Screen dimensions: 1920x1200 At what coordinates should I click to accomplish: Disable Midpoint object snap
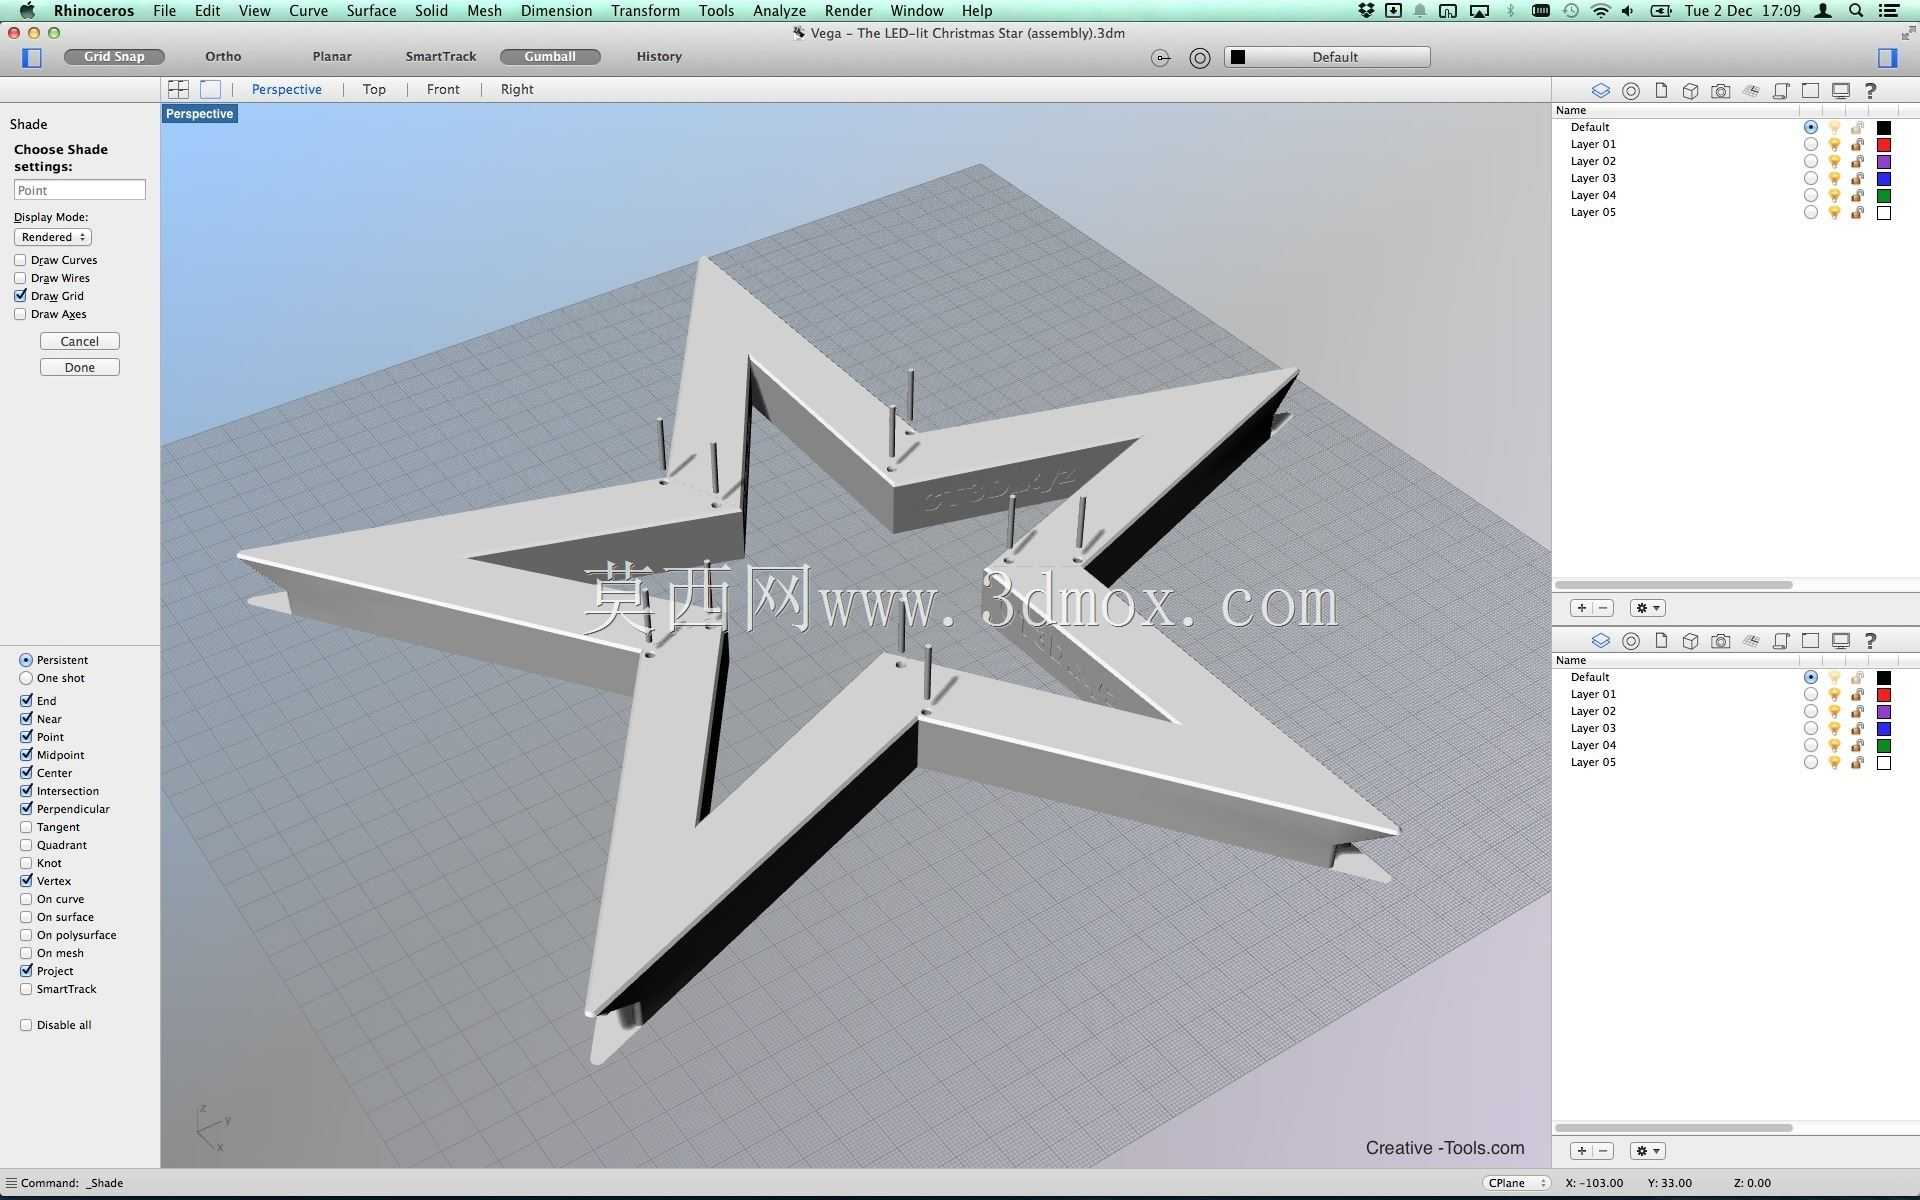coord(26,755)
